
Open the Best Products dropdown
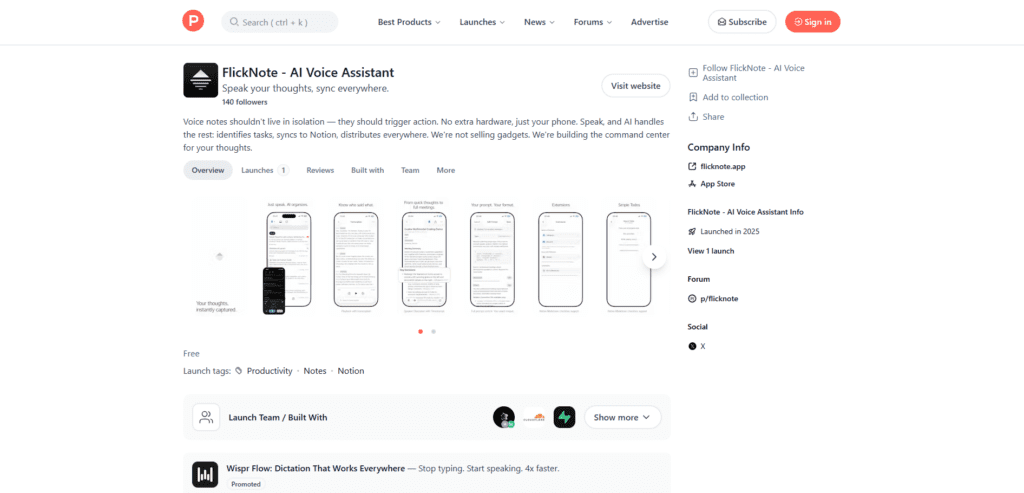409,22
